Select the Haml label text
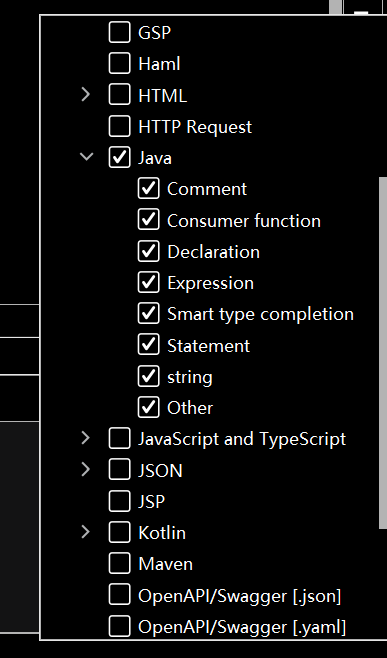Image resolution: width=387 pixels, height=658 pixels. (x=160, y=64)
